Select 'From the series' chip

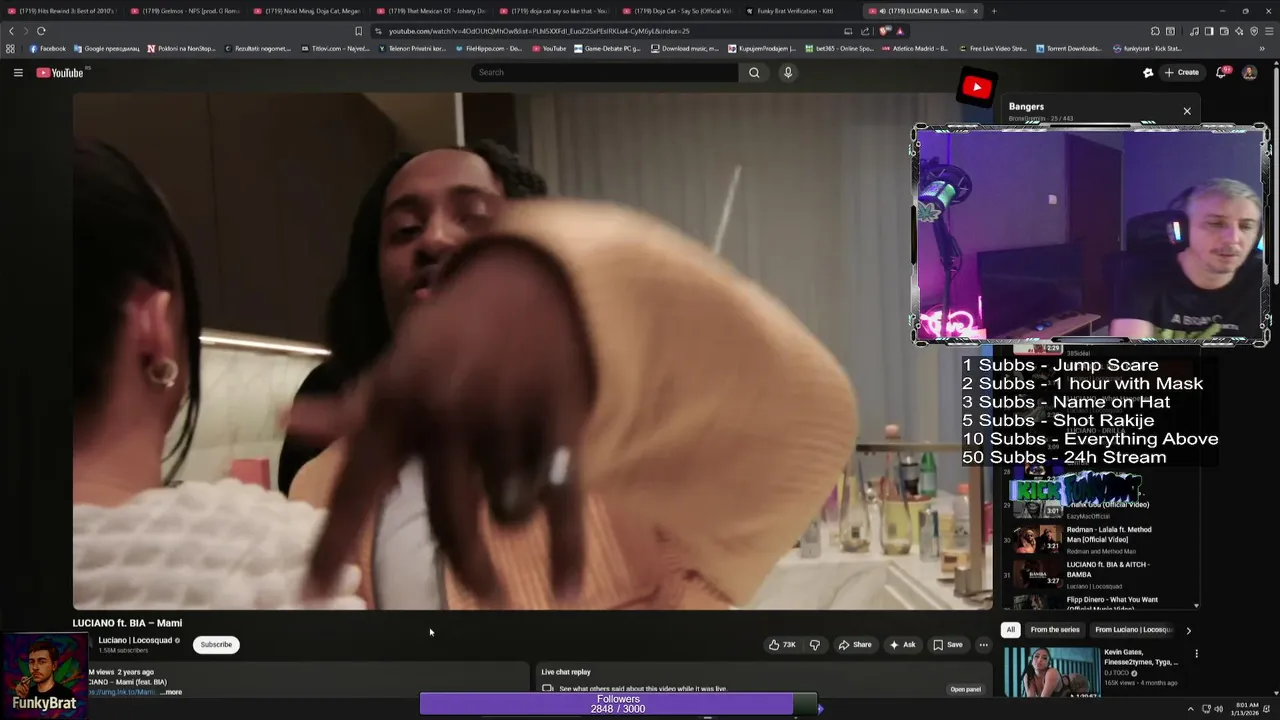coord(1055,630)
